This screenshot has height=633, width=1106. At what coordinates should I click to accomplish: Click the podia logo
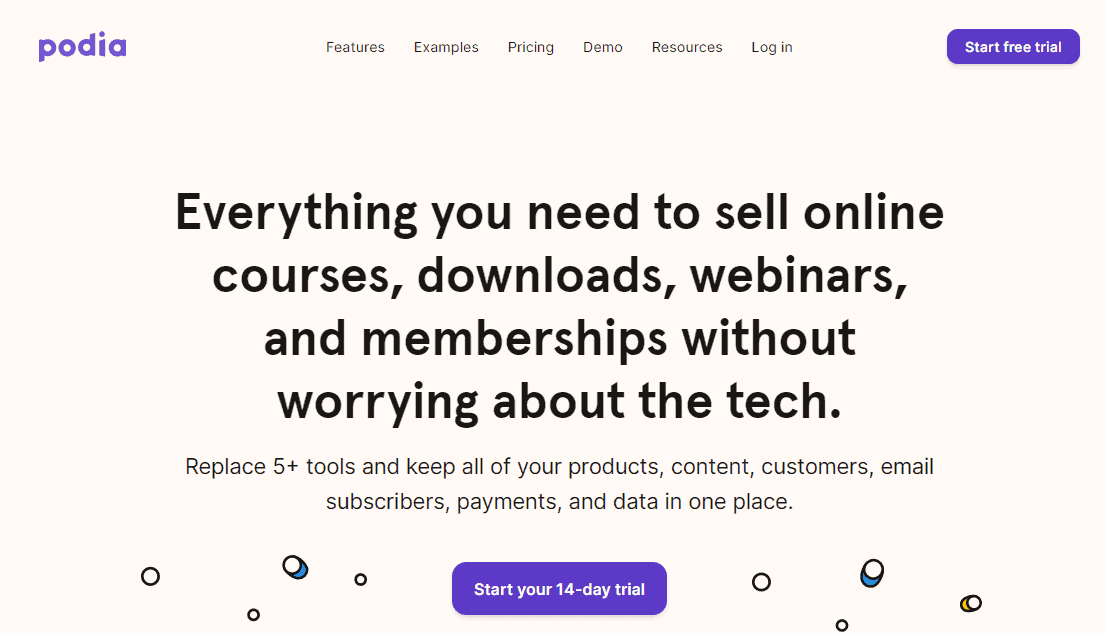[82, 47]
